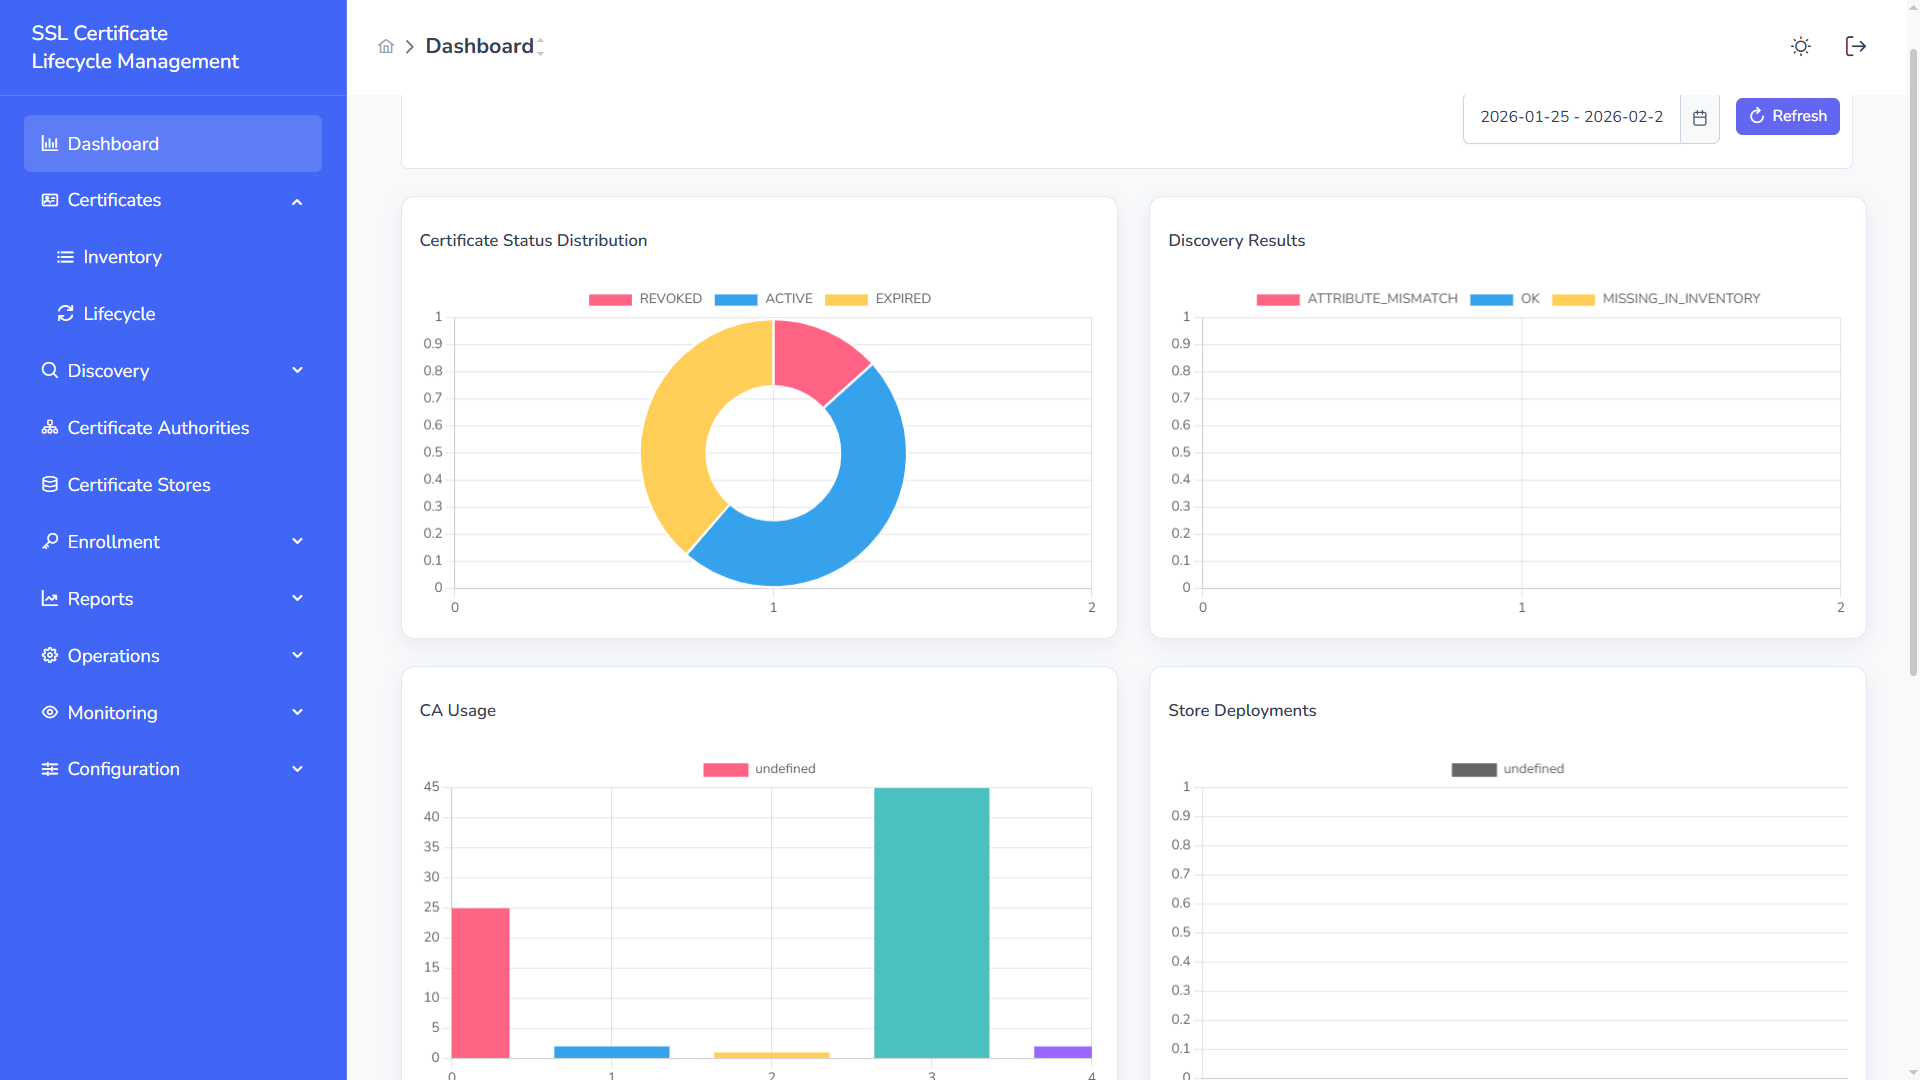Click the Certificate Stores database icon
This screenshot has width=1920, height=1080.
pyautogui.click(x=49, y=484)
